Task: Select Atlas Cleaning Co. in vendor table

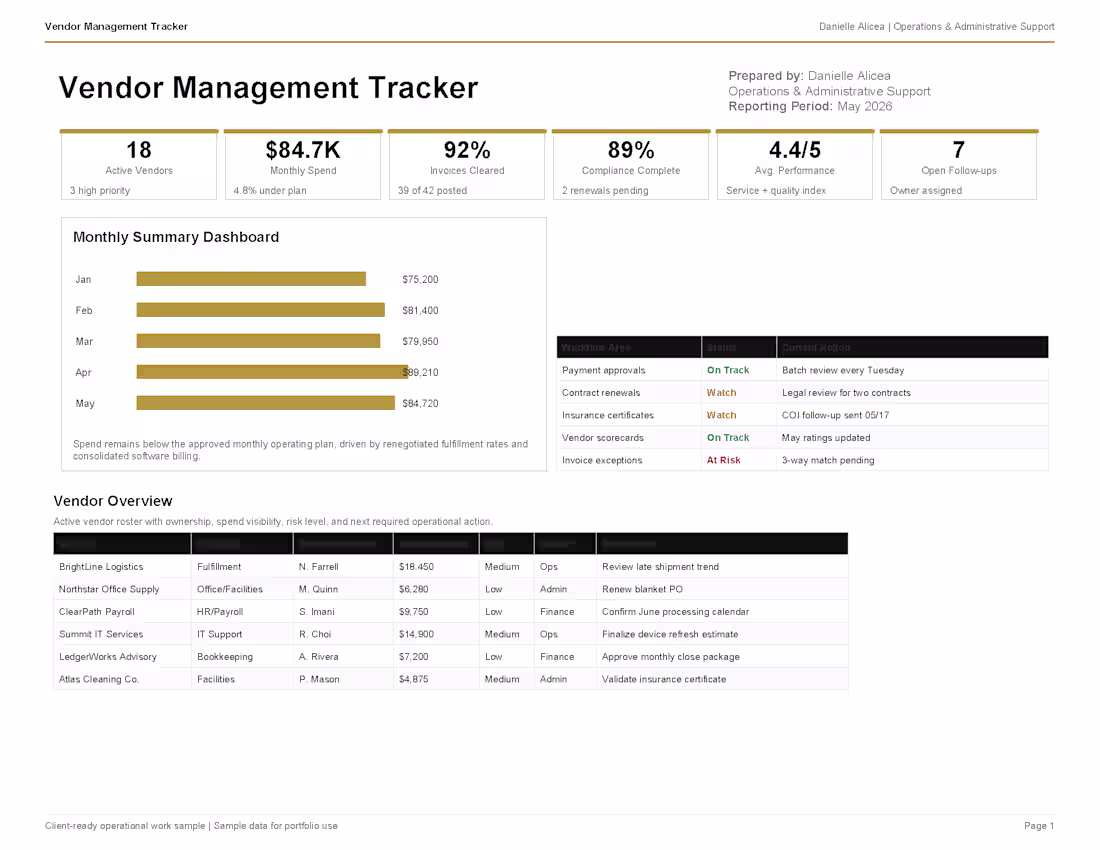Action: pos(99,679)
